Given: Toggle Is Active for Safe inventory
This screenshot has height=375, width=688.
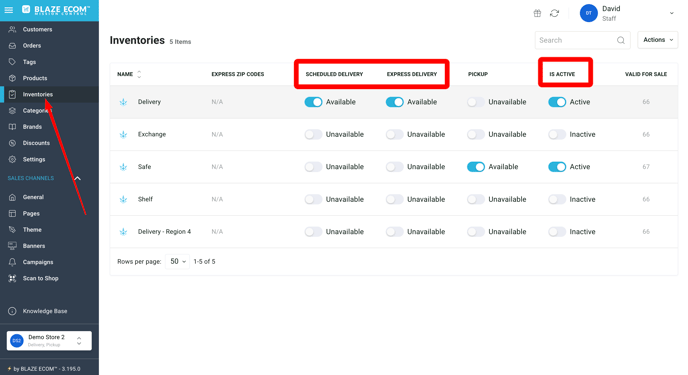Looking at the screenshot, I should pyautogui.click(x=557, y=167).
